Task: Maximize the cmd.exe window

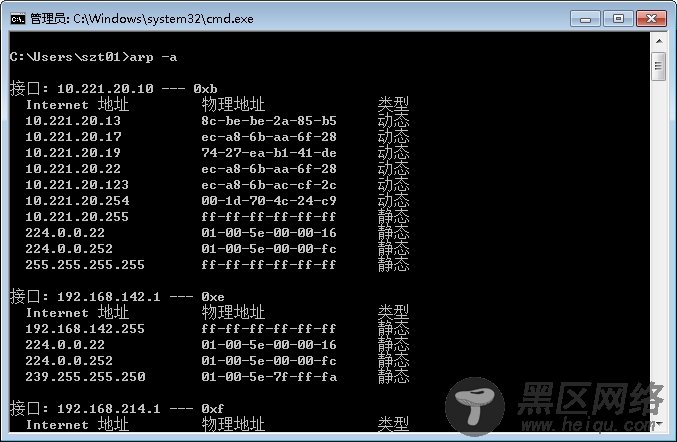Action: (618, 19)
